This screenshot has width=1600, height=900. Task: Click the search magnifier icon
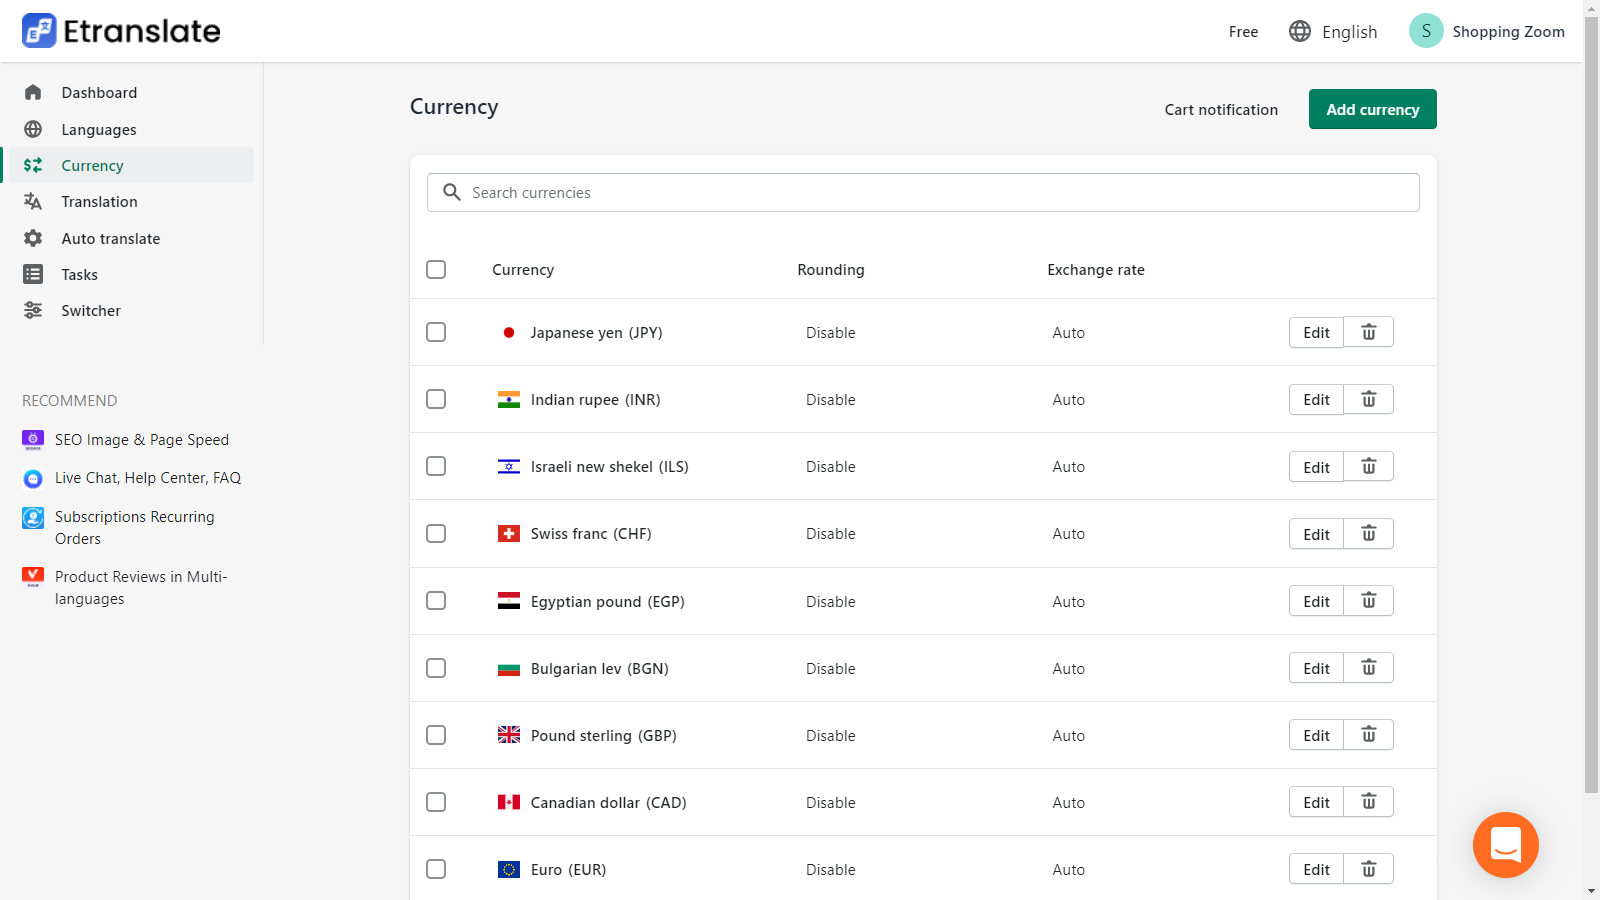(x=452, y=192)
